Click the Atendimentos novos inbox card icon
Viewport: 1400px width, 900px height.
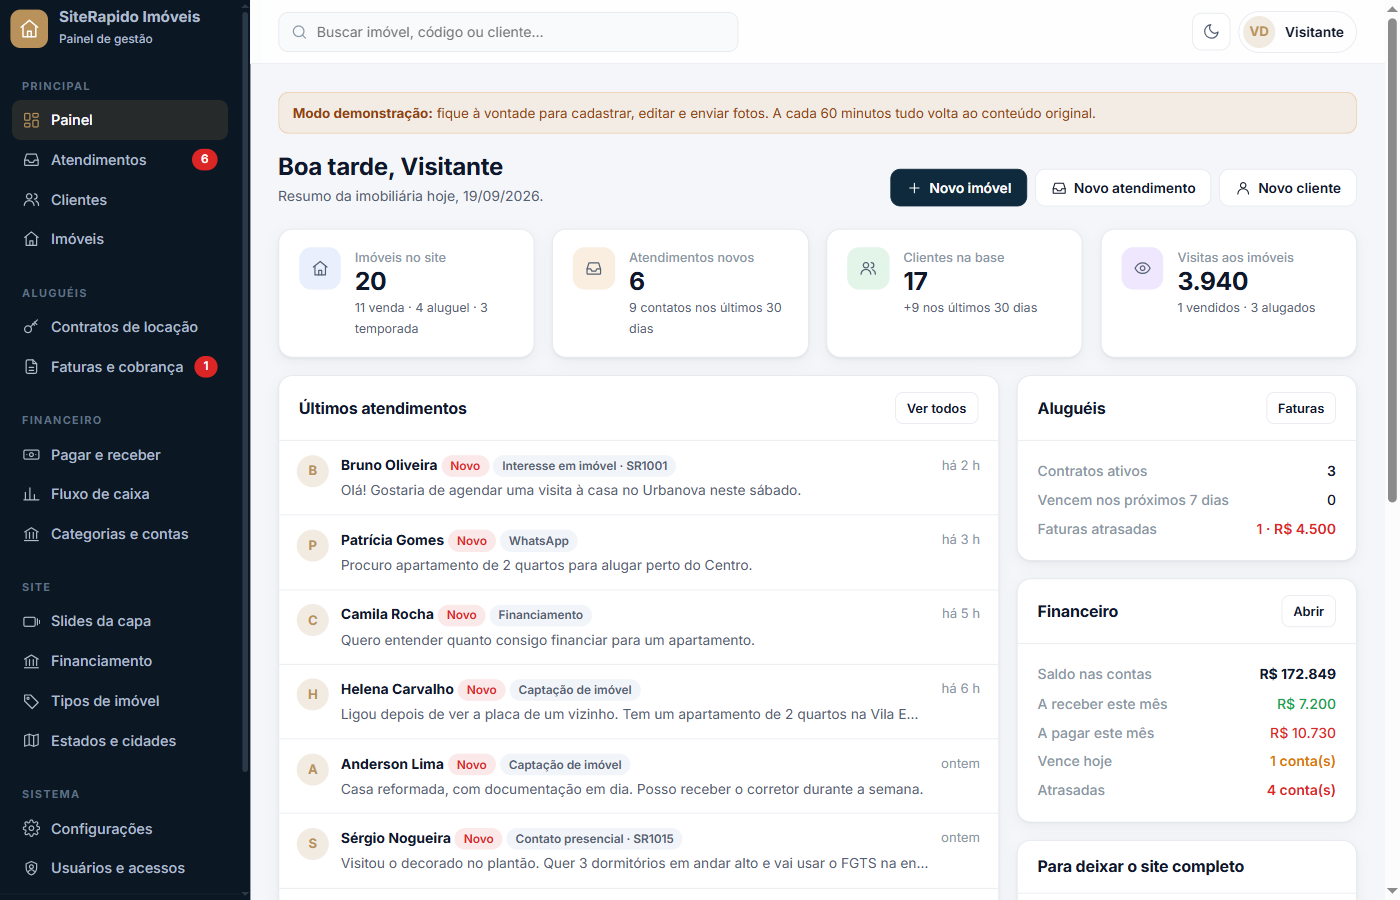point(594,268)
